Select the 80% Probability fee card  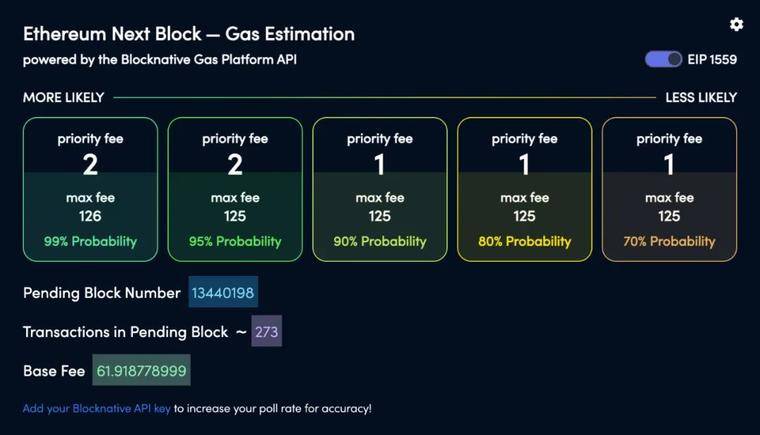[x=524, y=189]
